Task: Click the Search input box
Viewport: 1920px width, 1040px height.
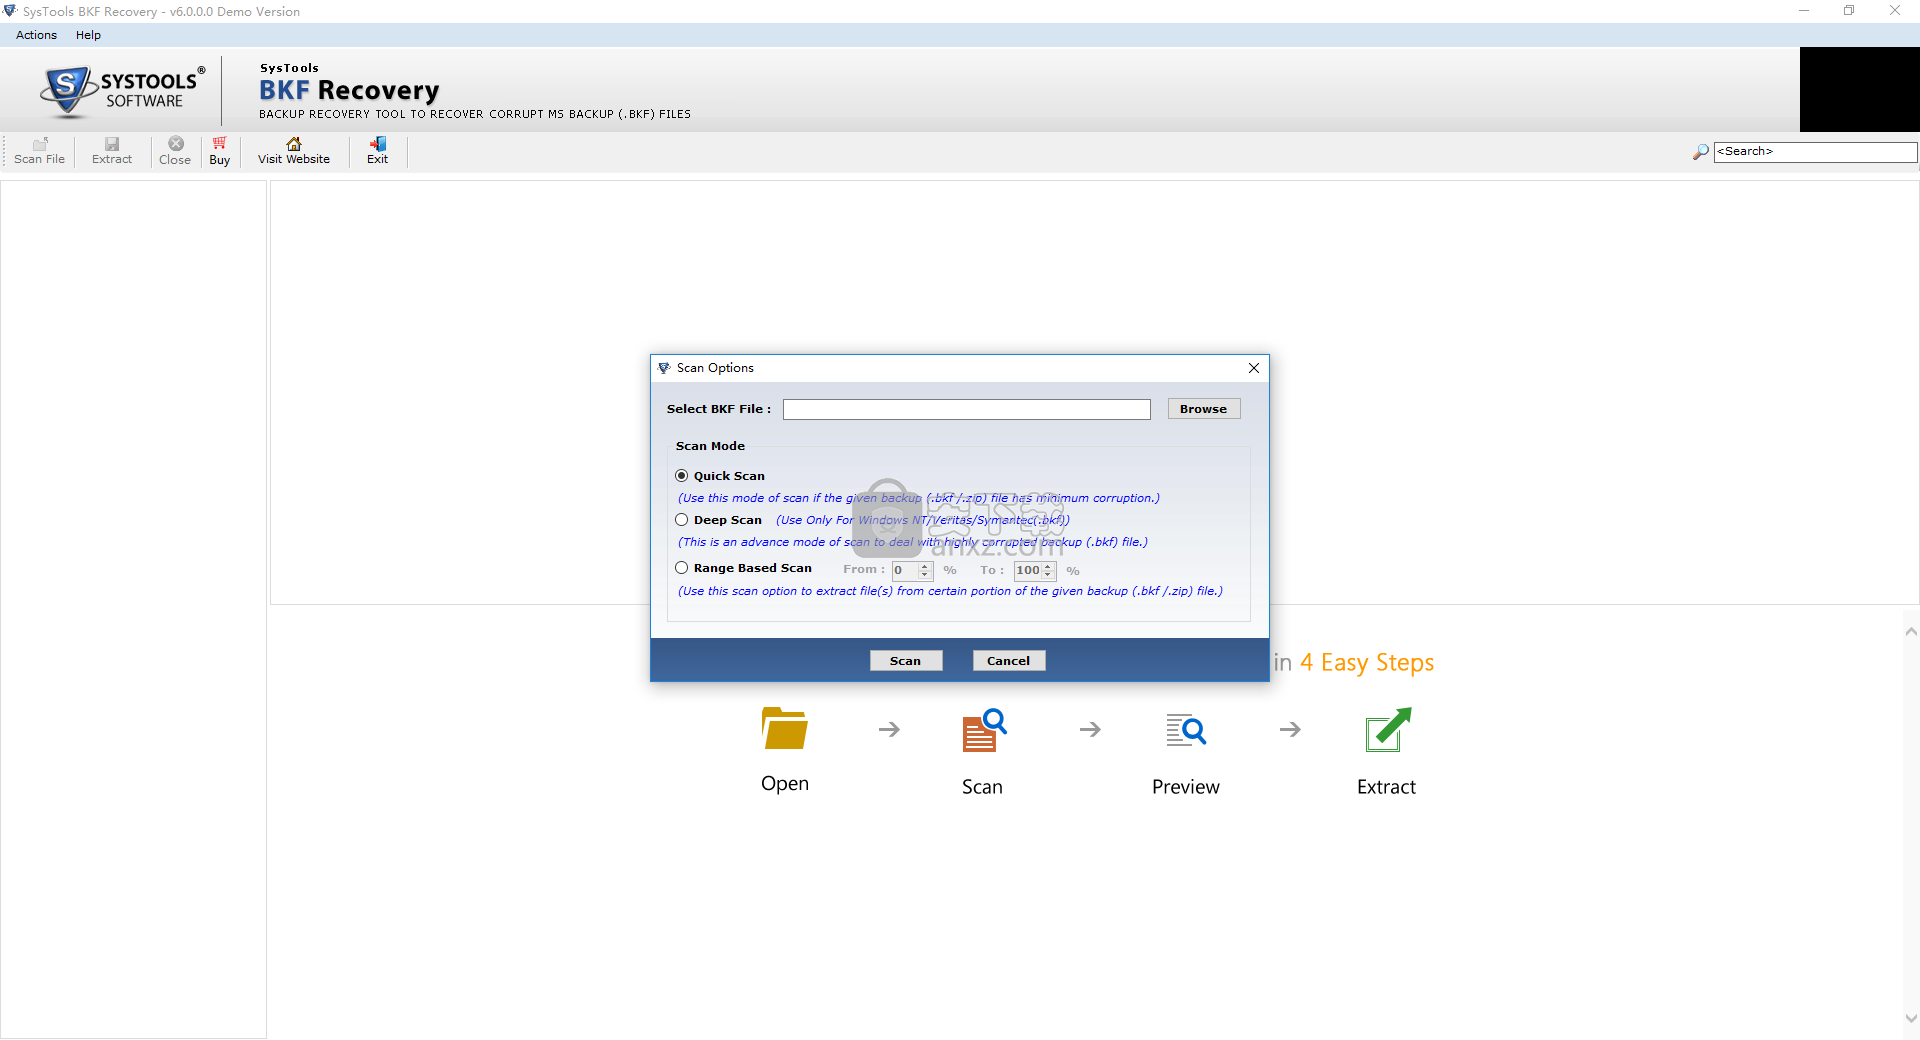Action: point(1815,152)
